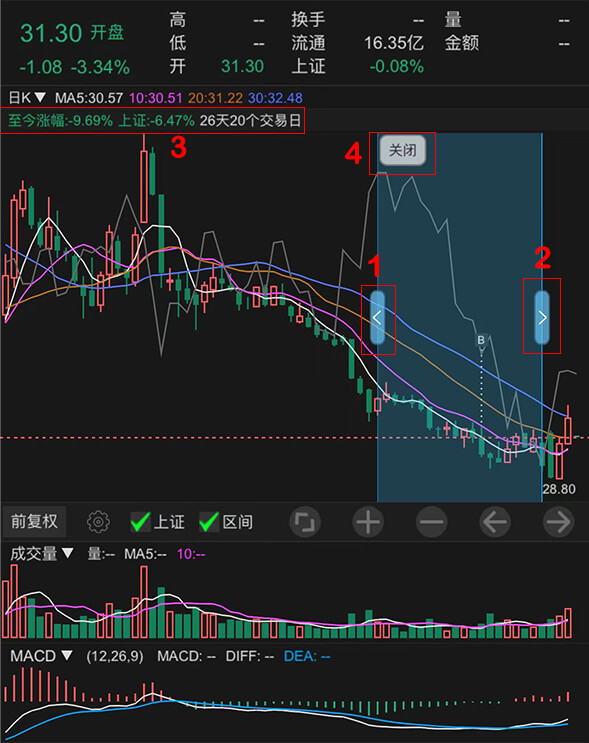The width and height of the screenshot is (589, 743).
Task: Shift chart left with arrow icon
Action: coord(495,522)
